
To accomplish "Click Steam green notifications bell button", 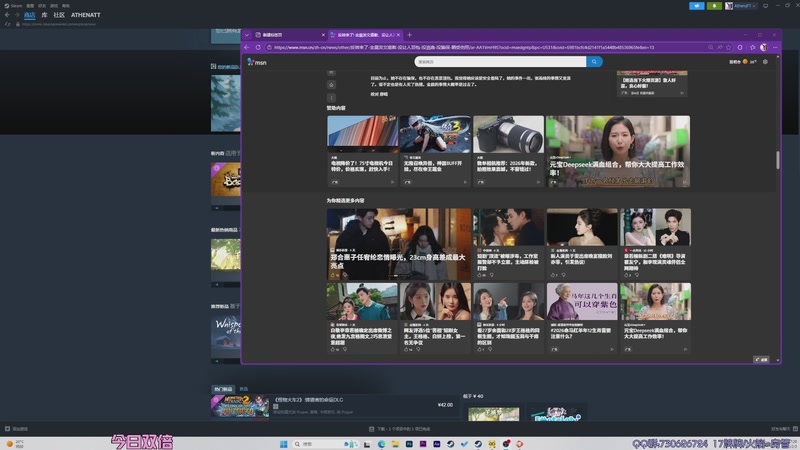I will [714, 6].
